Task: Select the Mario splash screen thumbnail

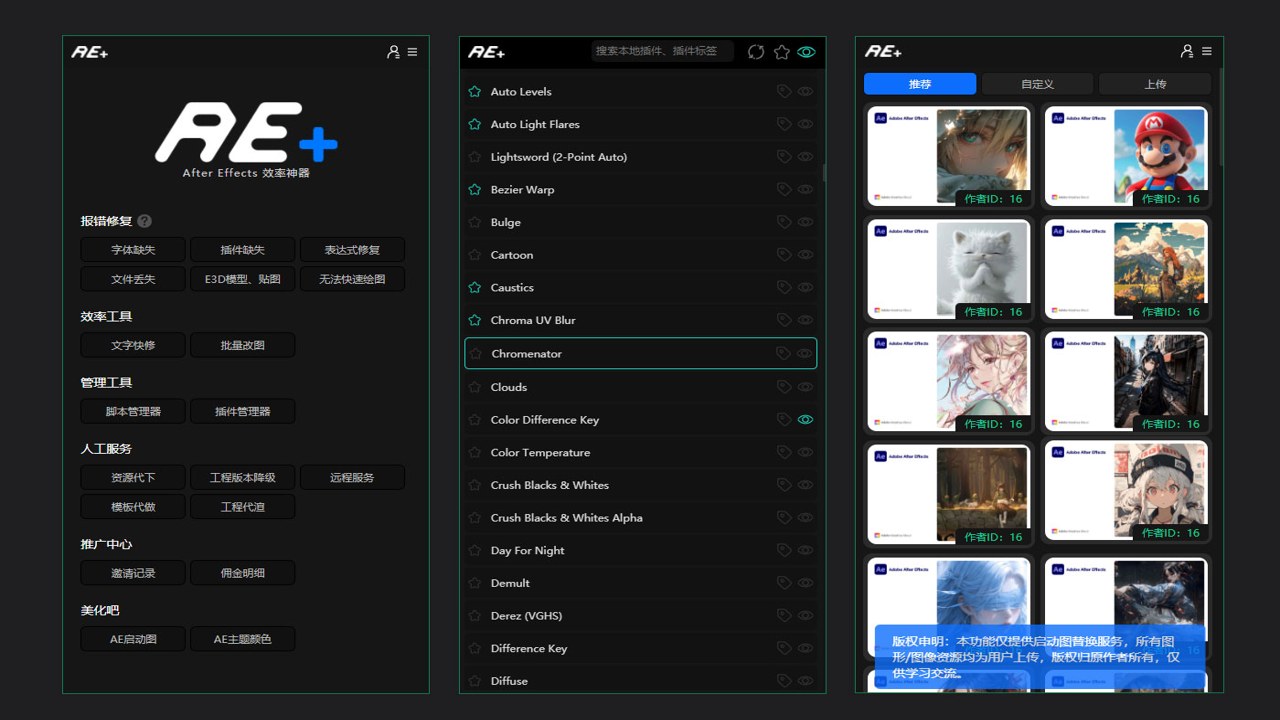Action: [1126, 157]
